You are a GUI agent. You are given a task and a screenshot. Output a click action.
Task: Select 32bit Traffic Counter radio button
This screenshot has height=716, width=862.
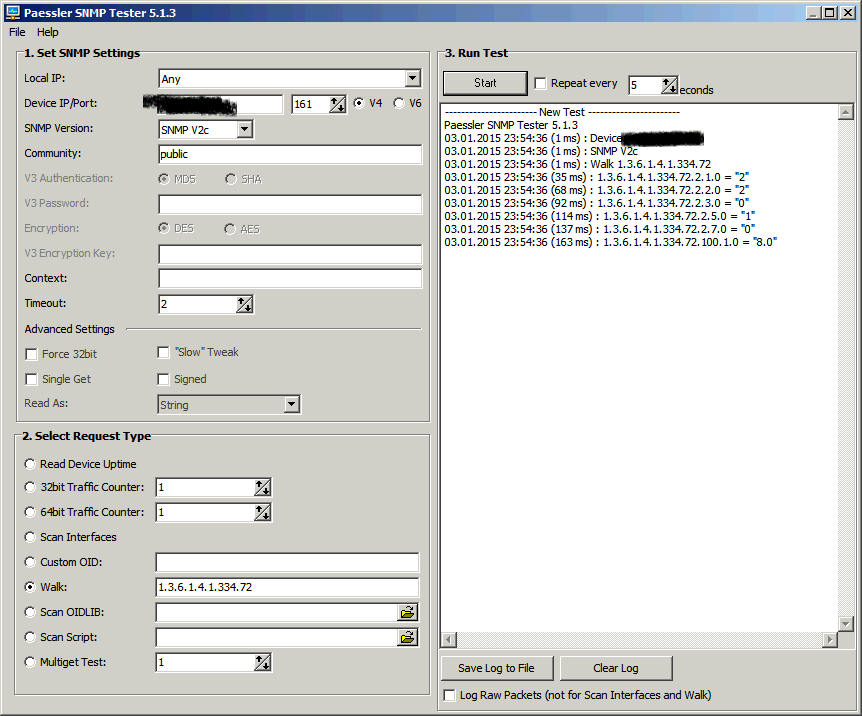pyautogui.click(x=30, y=487)
